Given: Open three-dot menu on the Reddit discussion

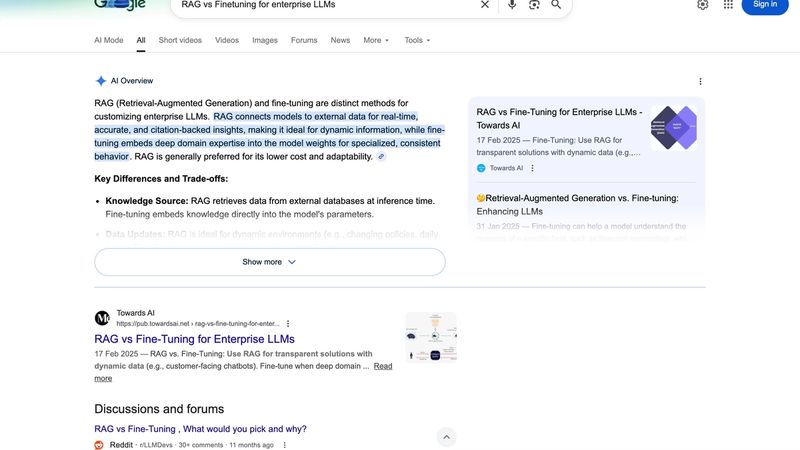Looking at the screenshot, I should 284,445.
